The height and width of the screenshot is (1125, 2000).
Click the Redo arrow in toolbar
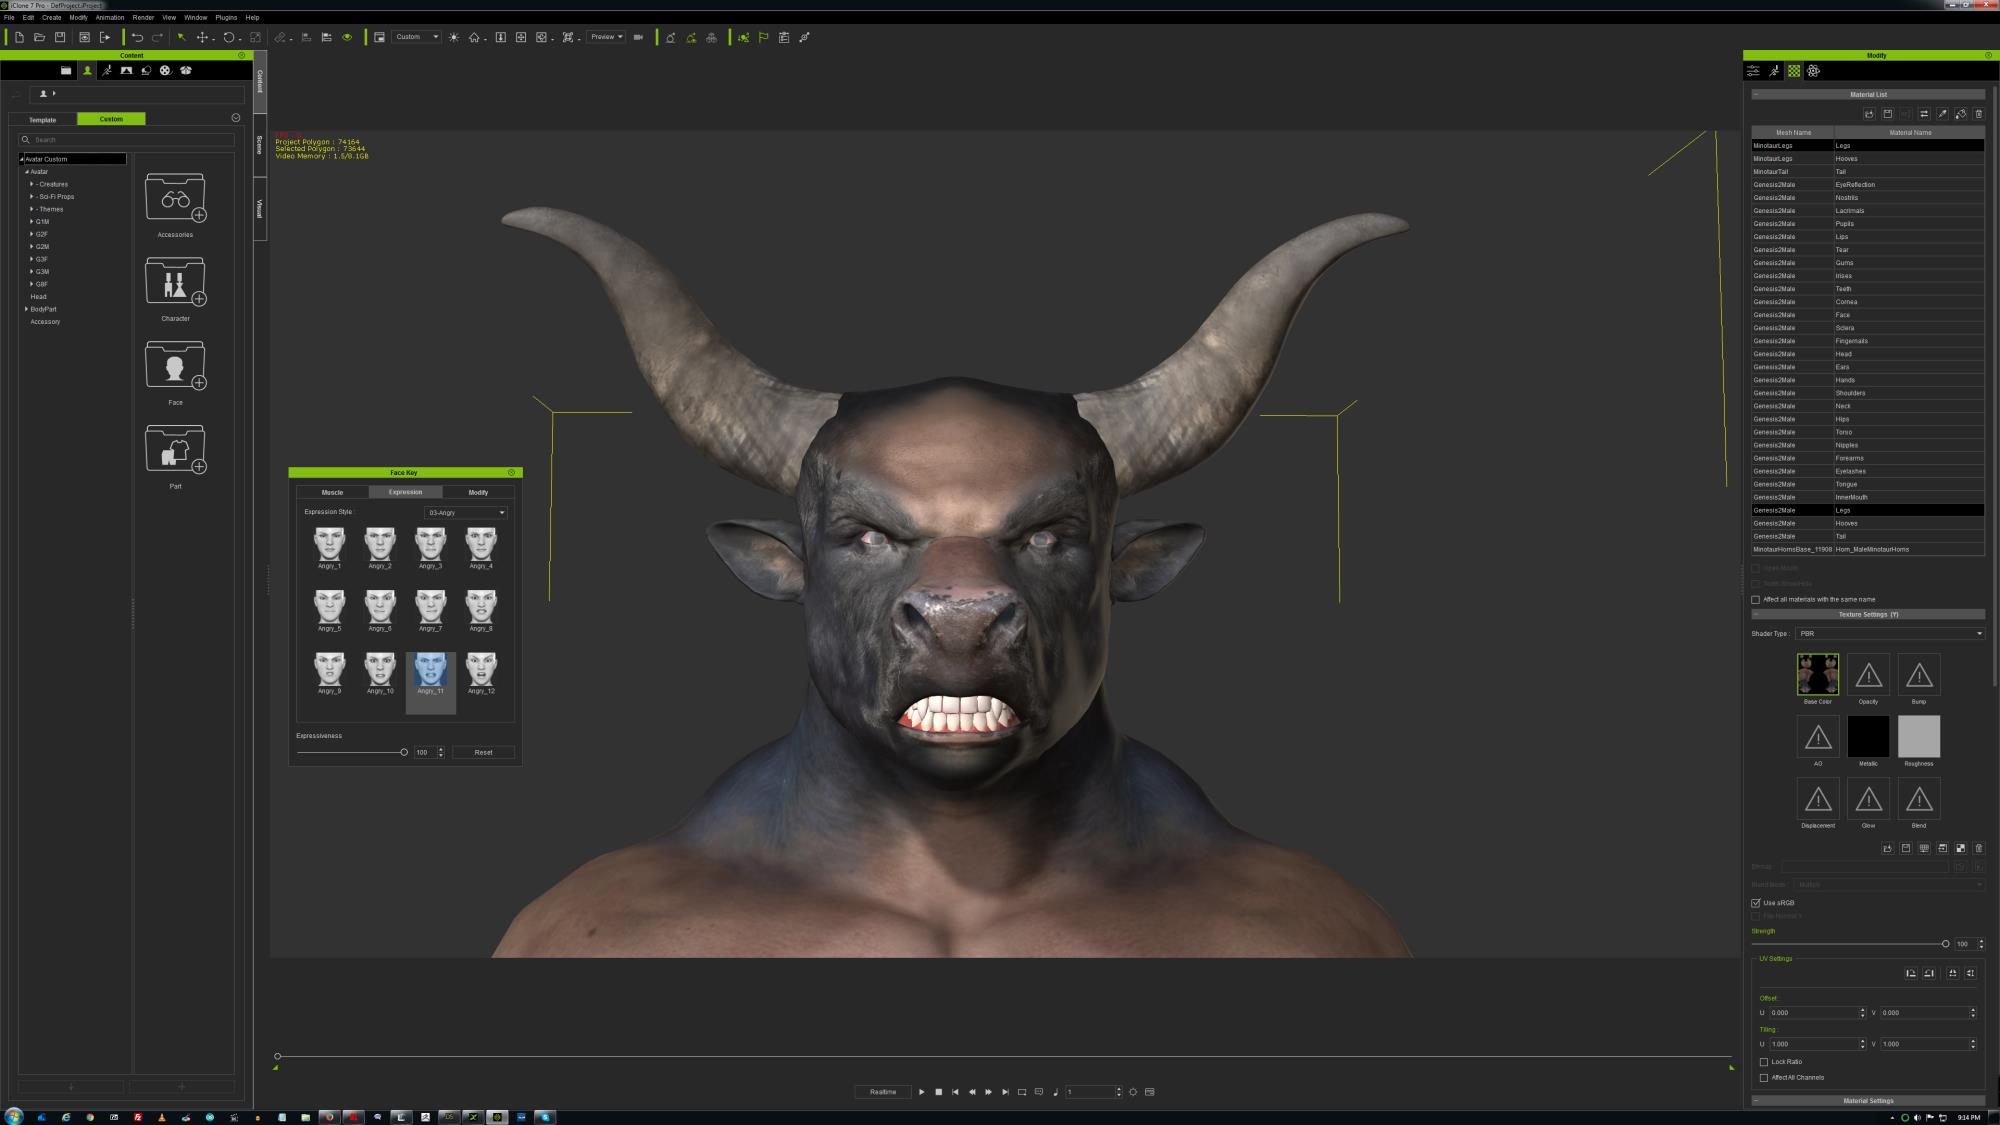click(157, 37)
